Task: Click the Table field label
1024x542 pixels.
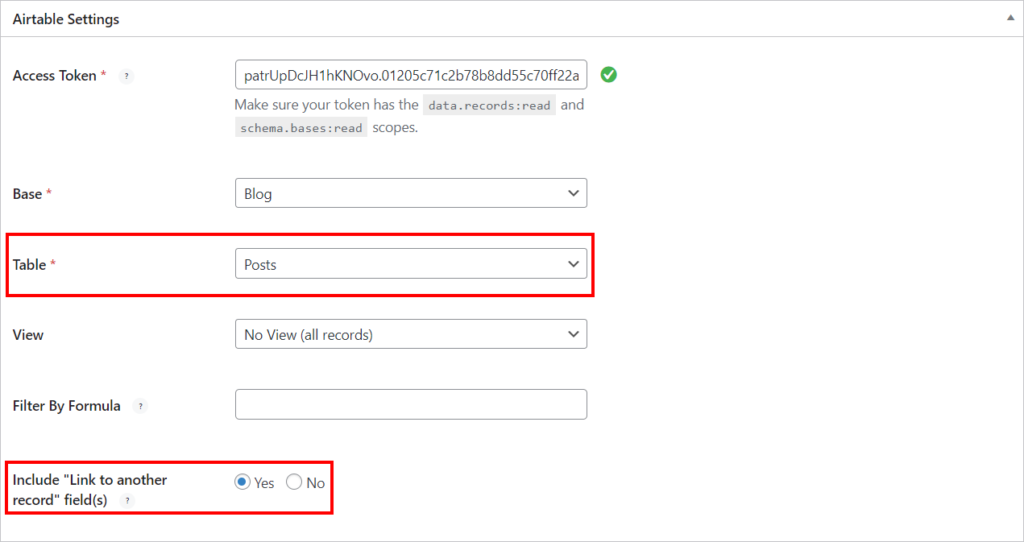Action: click(29, 264)
